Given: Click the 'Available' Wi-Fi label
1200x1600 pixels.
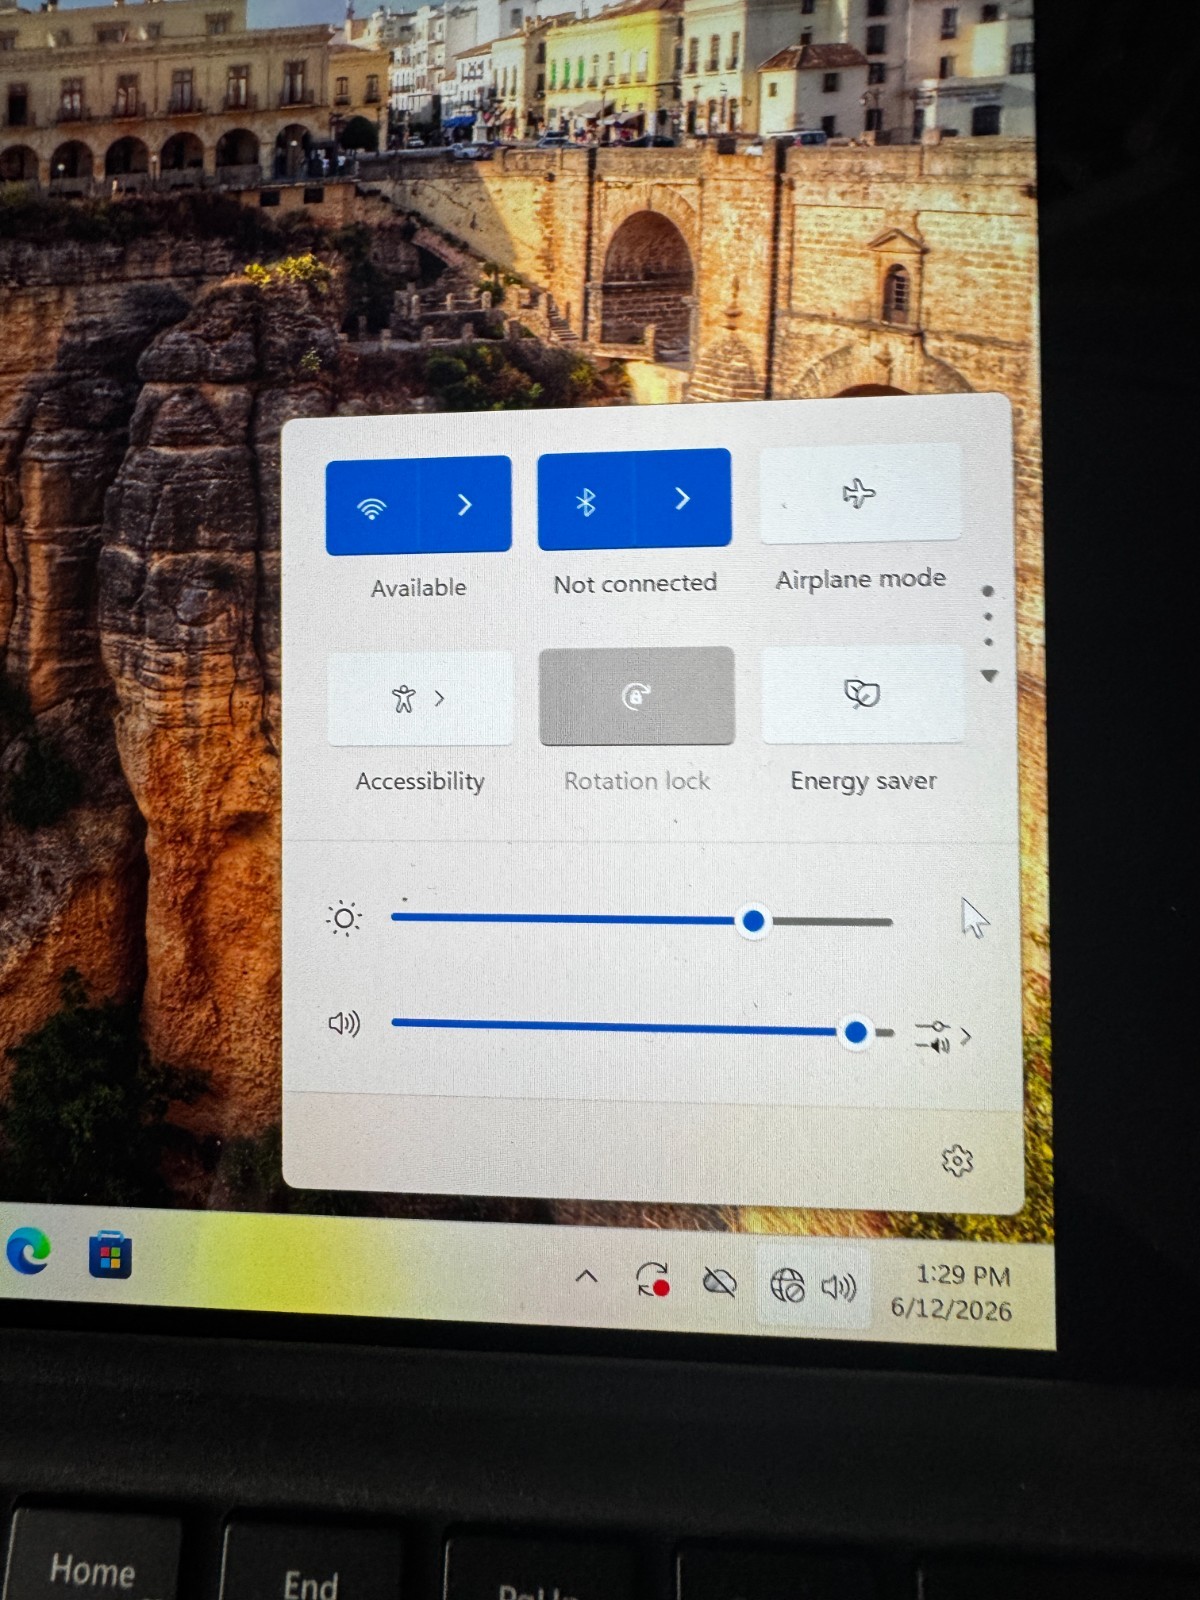Looking at the screenshot, I should [418, 588].
